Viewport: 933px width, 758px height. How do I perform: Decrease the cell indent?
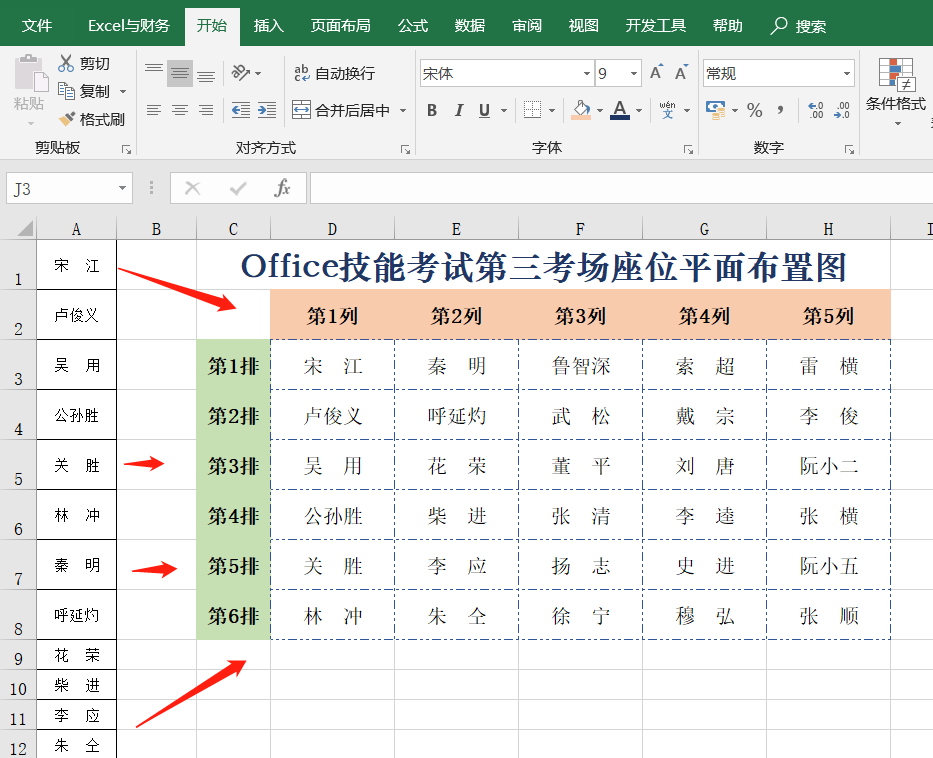pos(240,110)
